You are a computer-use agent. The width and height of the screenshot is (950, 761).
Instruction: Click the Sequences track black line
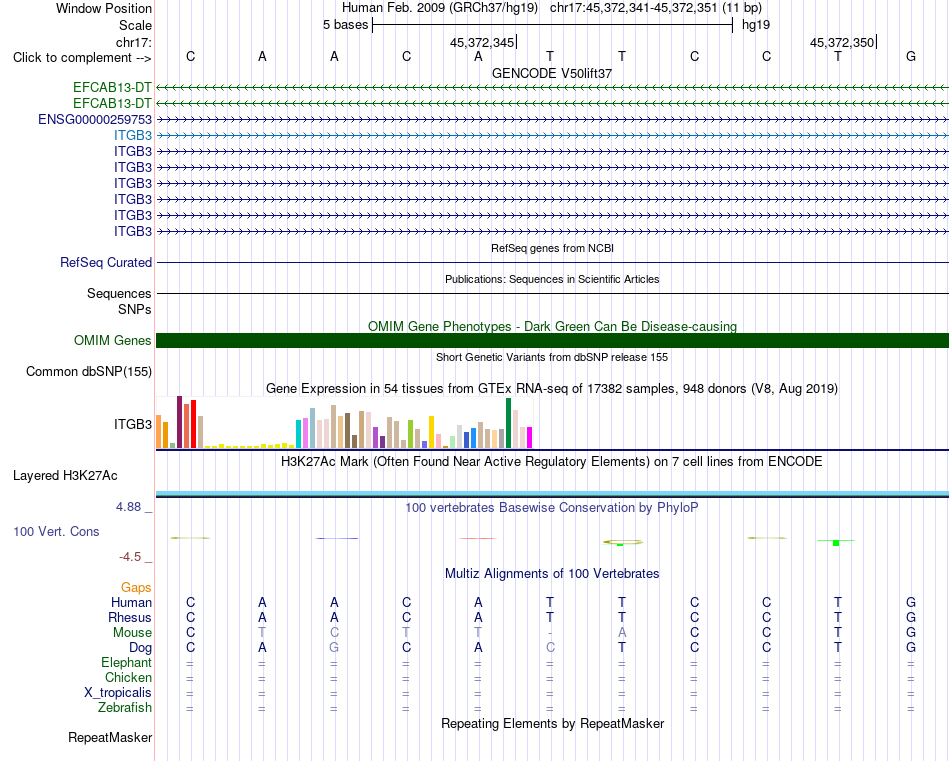(x=552, y=293)
